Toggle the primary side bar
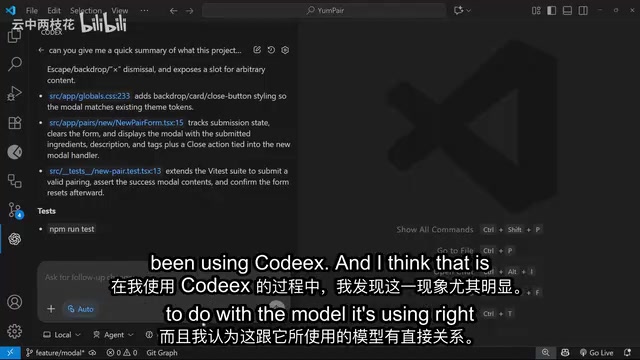The width and height of the screenshot is (640, 360). [551, 11]
